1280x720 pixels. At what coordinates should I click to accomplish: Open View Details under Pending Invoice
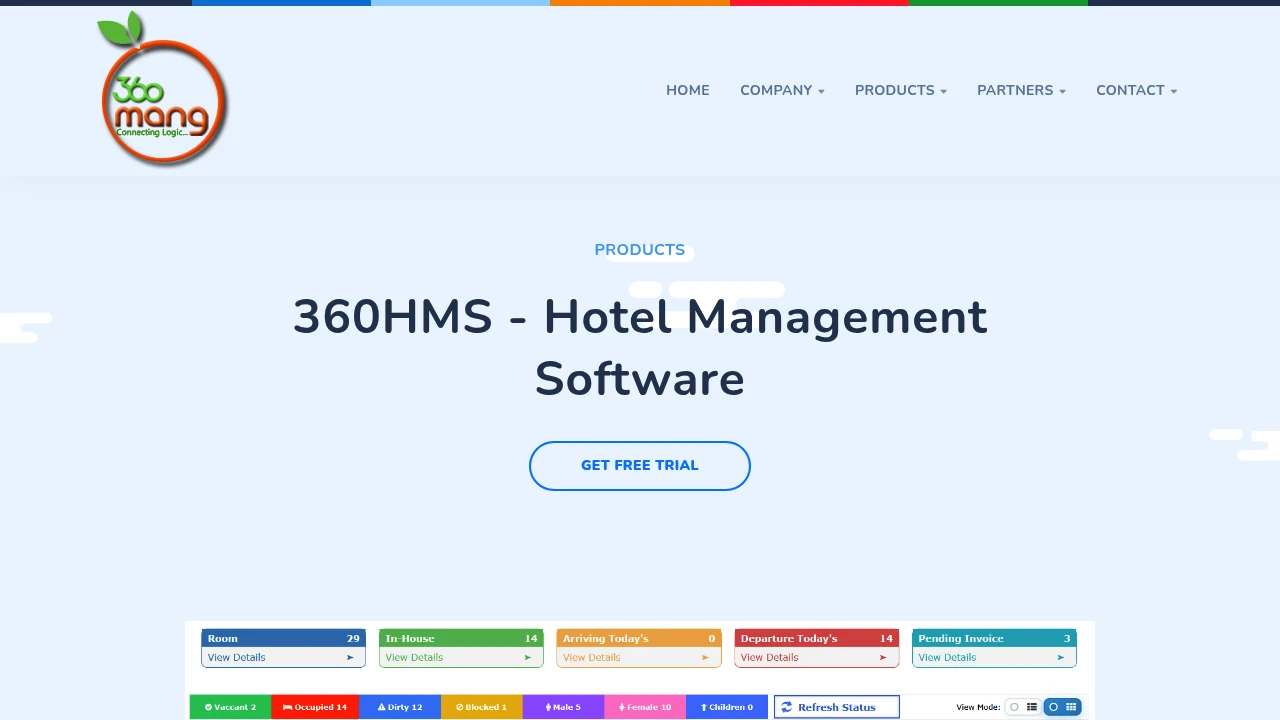946,657
